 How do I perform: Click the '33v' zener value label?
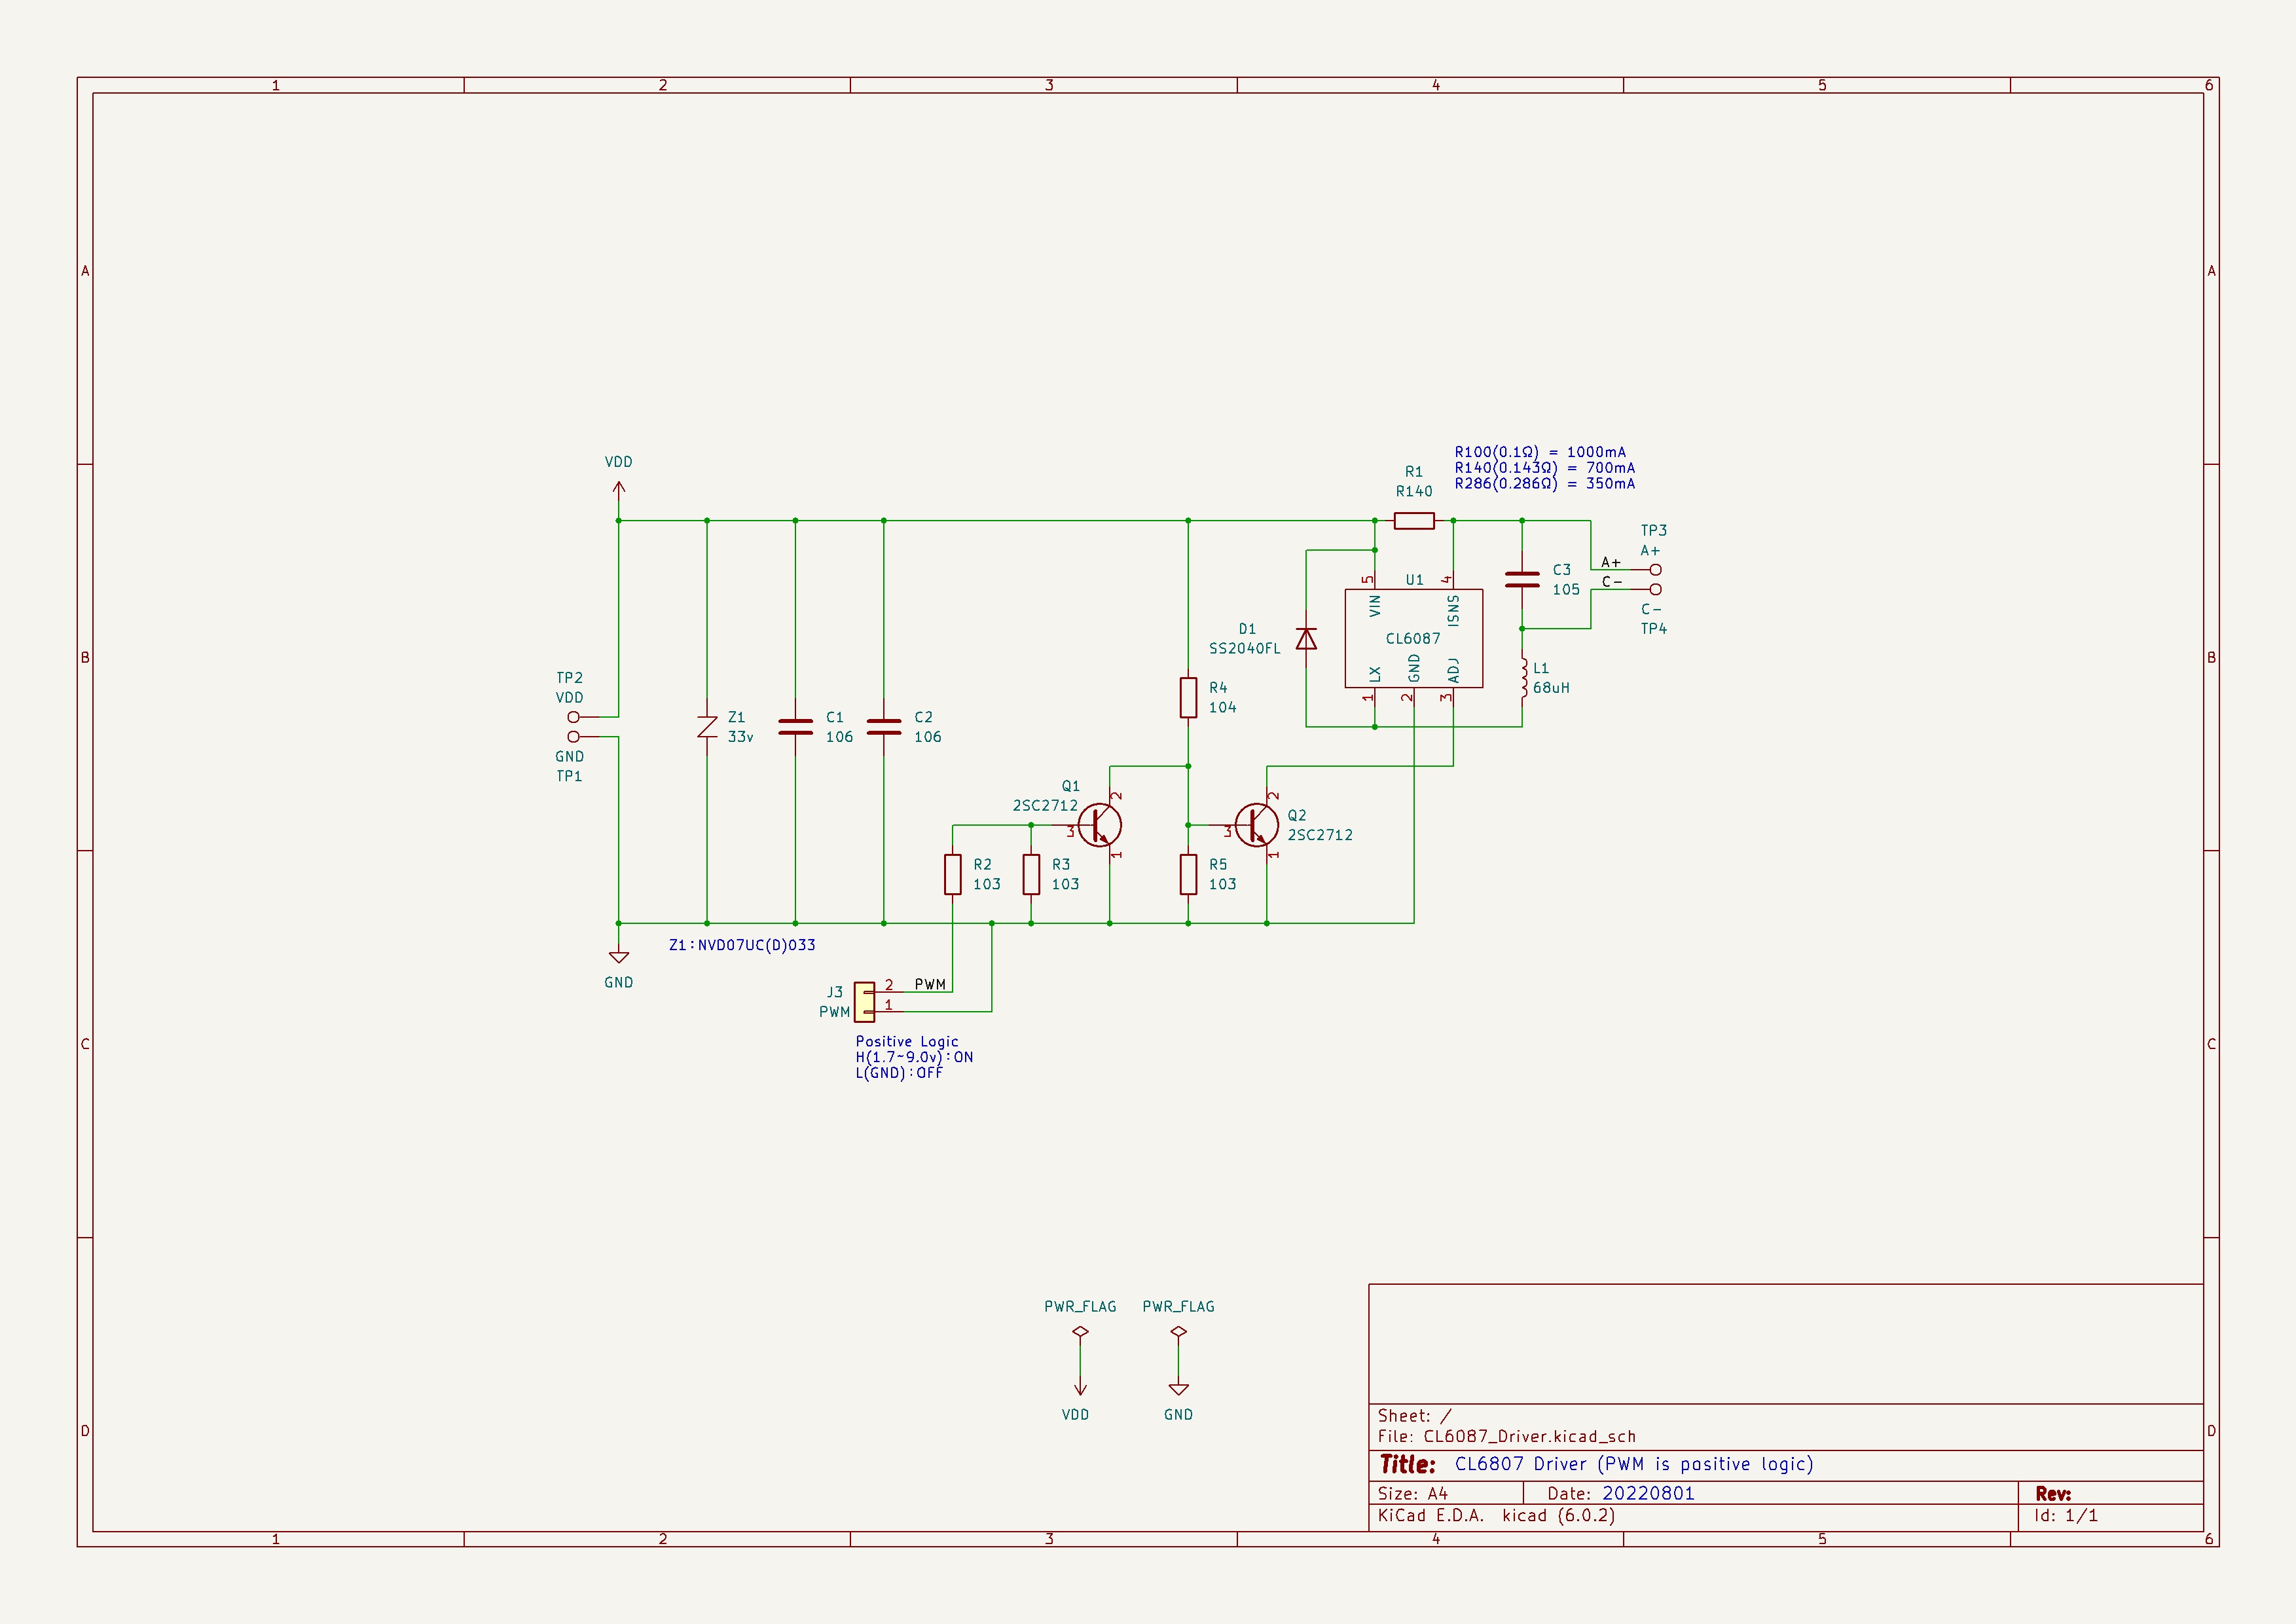click(x=740, y=737)
